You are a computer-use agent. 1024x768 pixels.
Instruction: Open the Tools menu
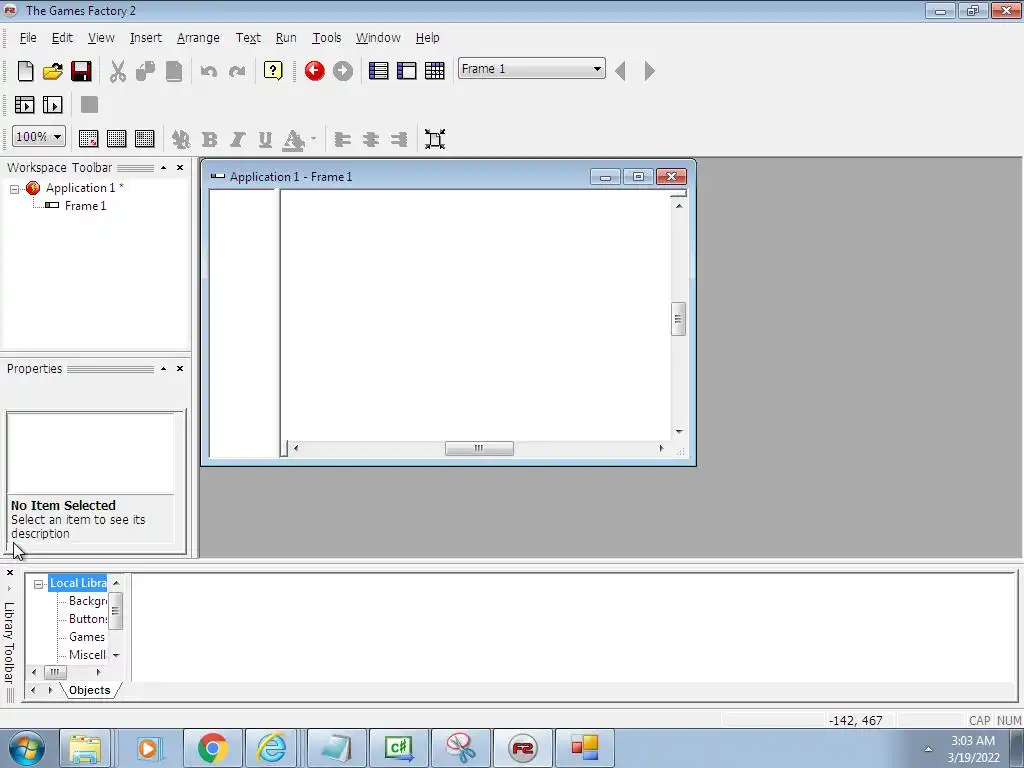(327, 38)
